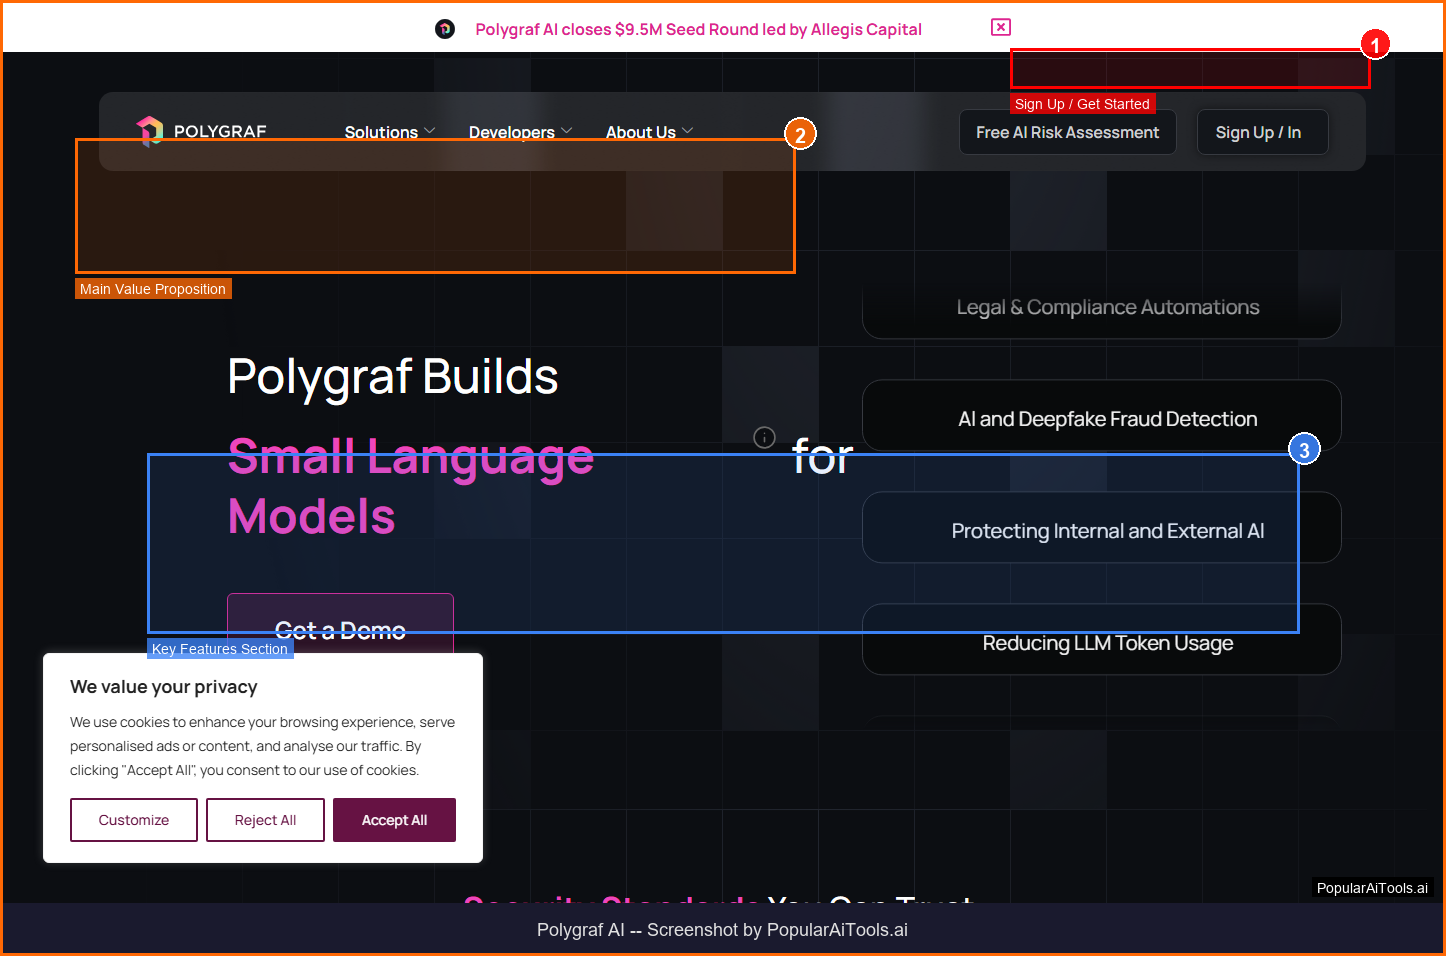Screen dimensions: 1446x956
Task: Click the Polygraf logo in the navbar
Action: pyautogui.click(x=202, y=131)
